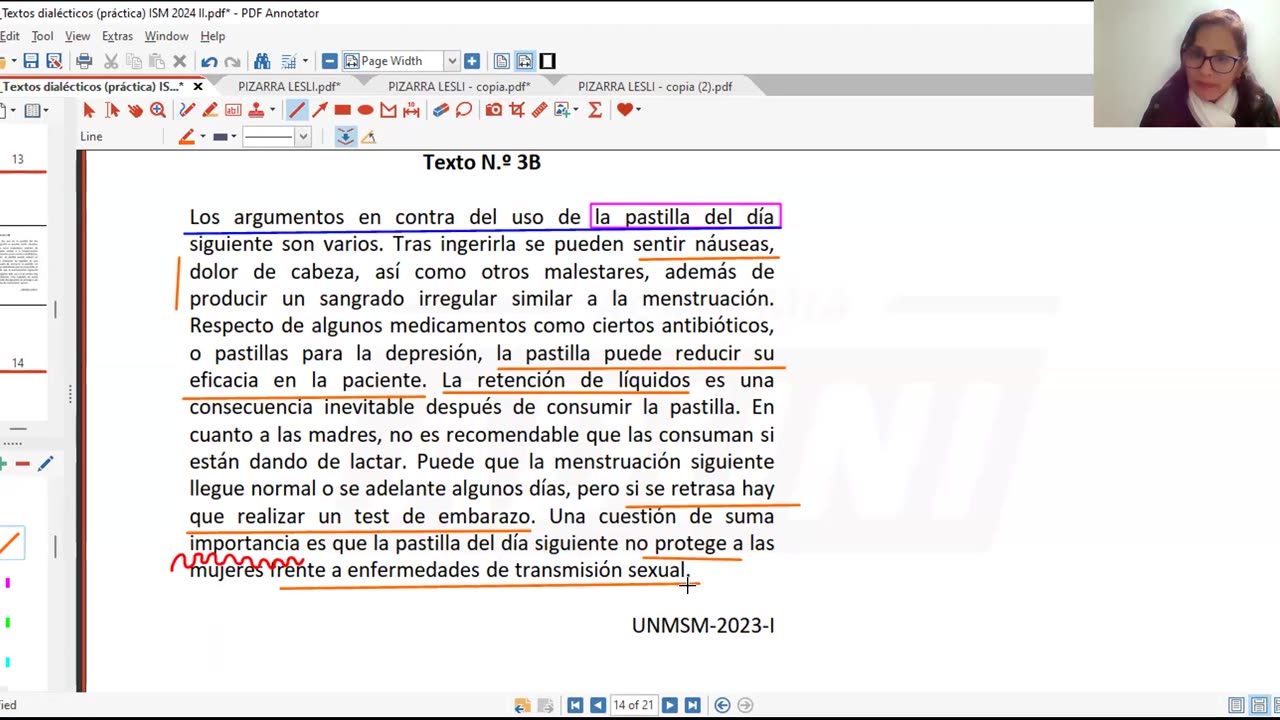The image size is (1280, 720).
Task: Open the Page Width zoom dropdown
Action: (x=452, y=61)
